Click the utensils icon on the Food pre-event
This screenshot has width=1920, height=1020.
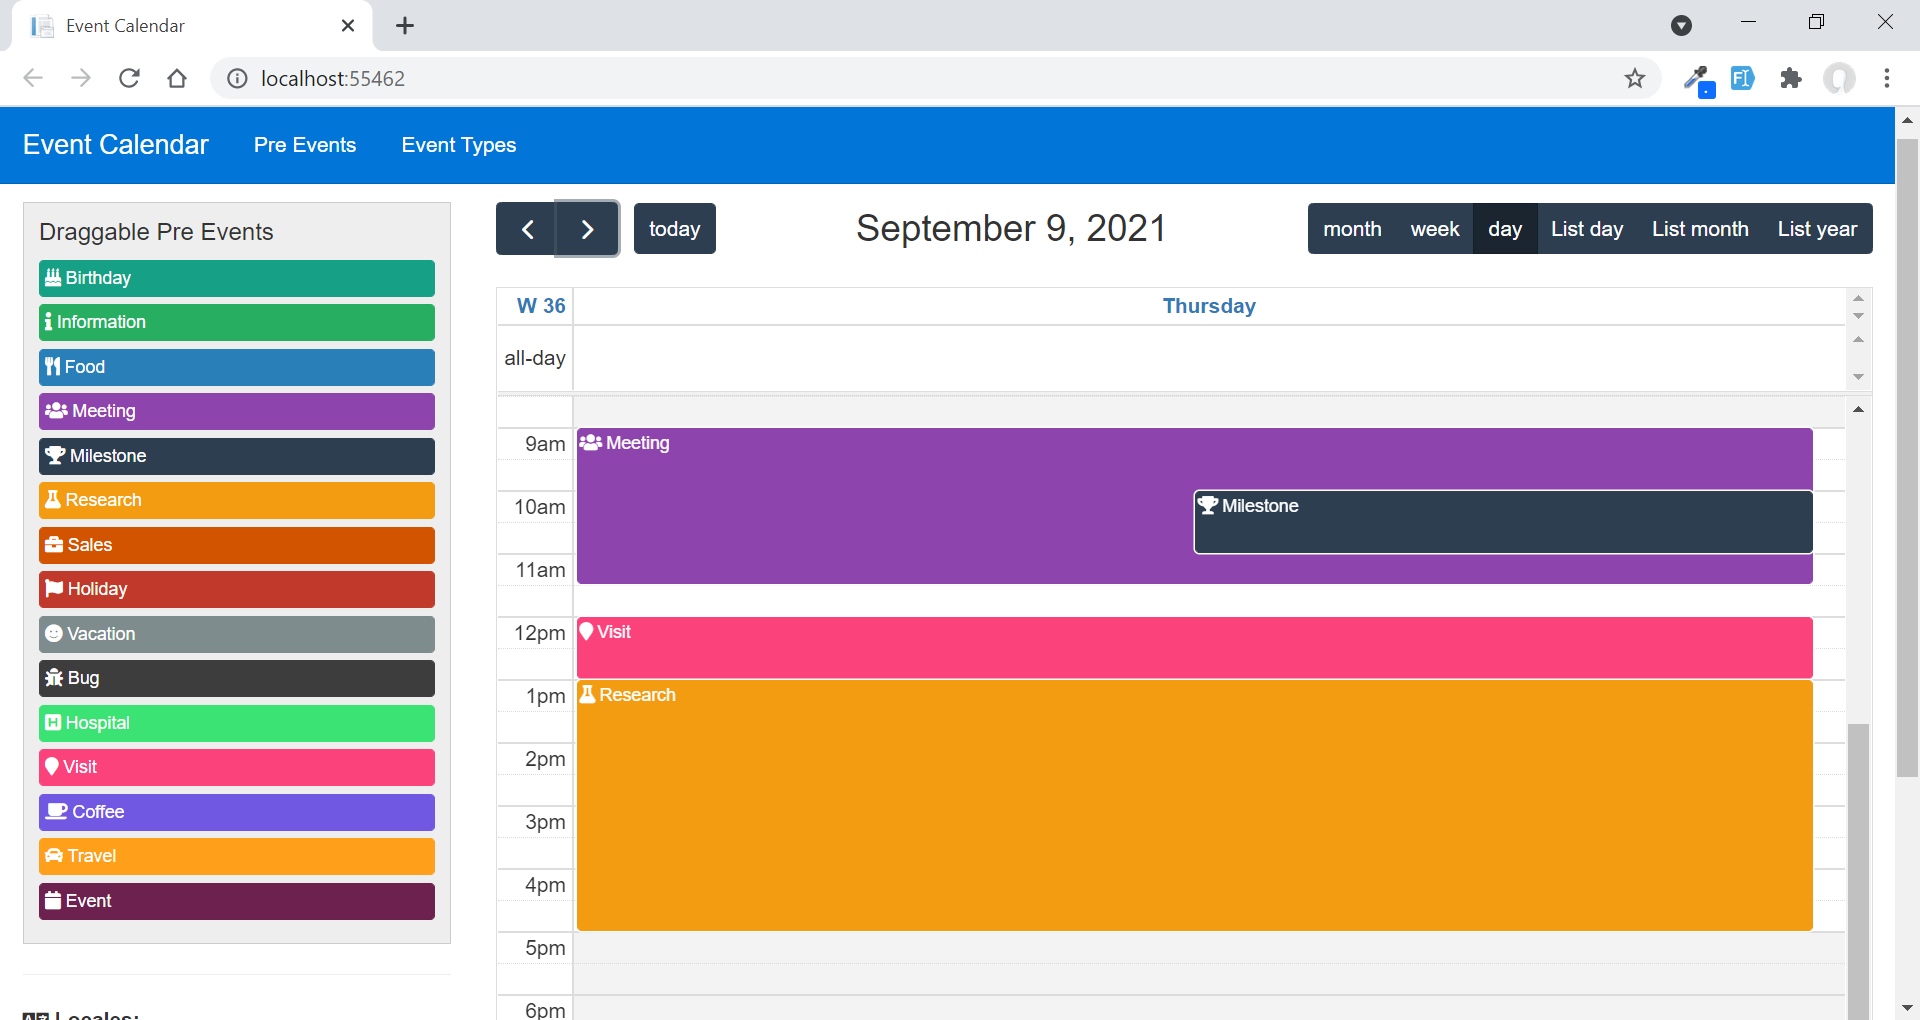pos(53,366)
